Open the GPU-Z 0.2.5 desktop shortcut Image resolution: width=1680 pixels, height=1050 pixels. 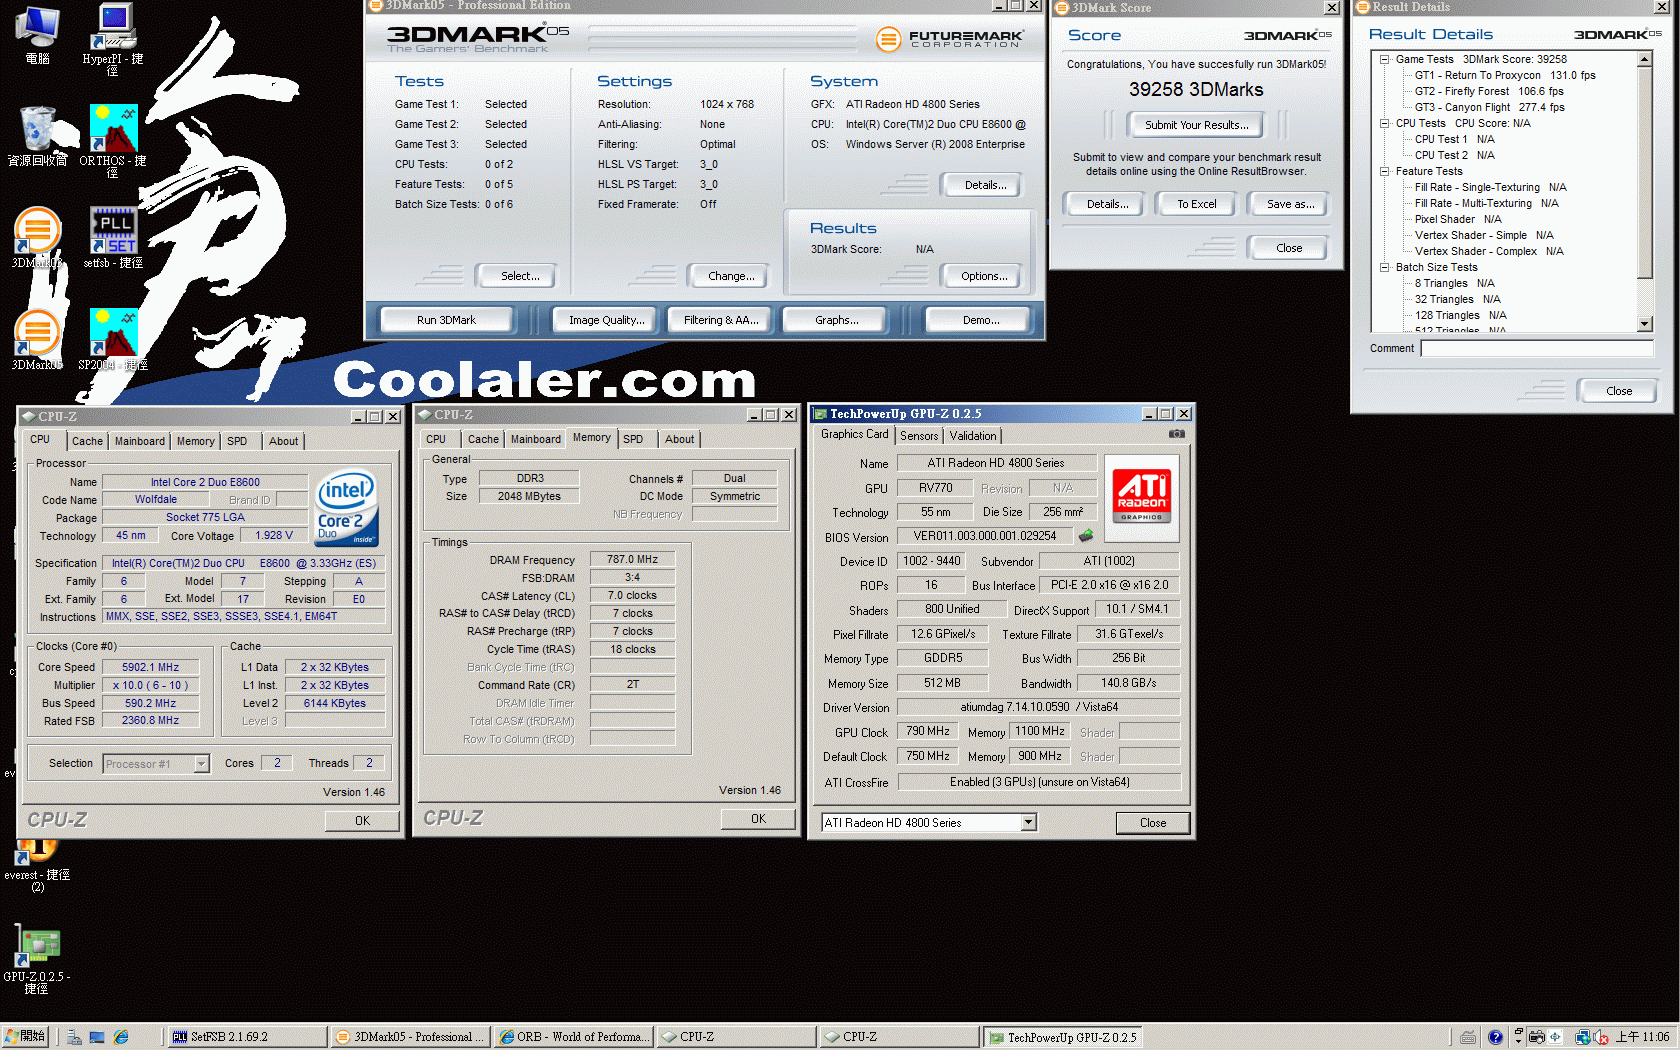coord(37,960)
